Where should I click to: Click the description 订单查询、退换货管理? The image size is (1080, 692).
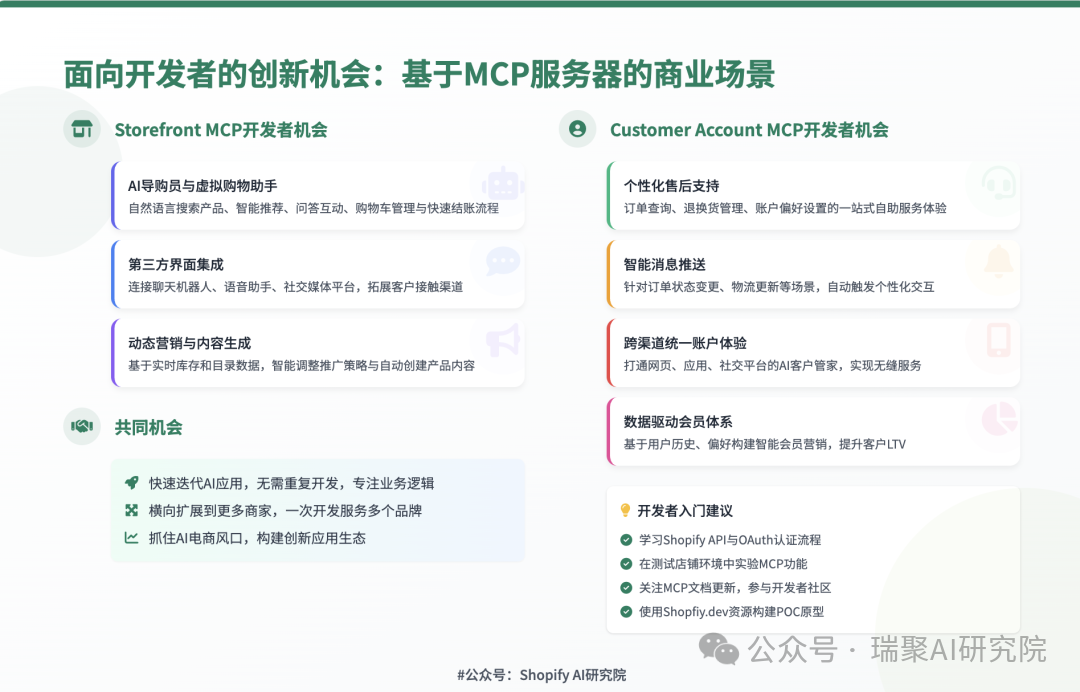[785, 208]
